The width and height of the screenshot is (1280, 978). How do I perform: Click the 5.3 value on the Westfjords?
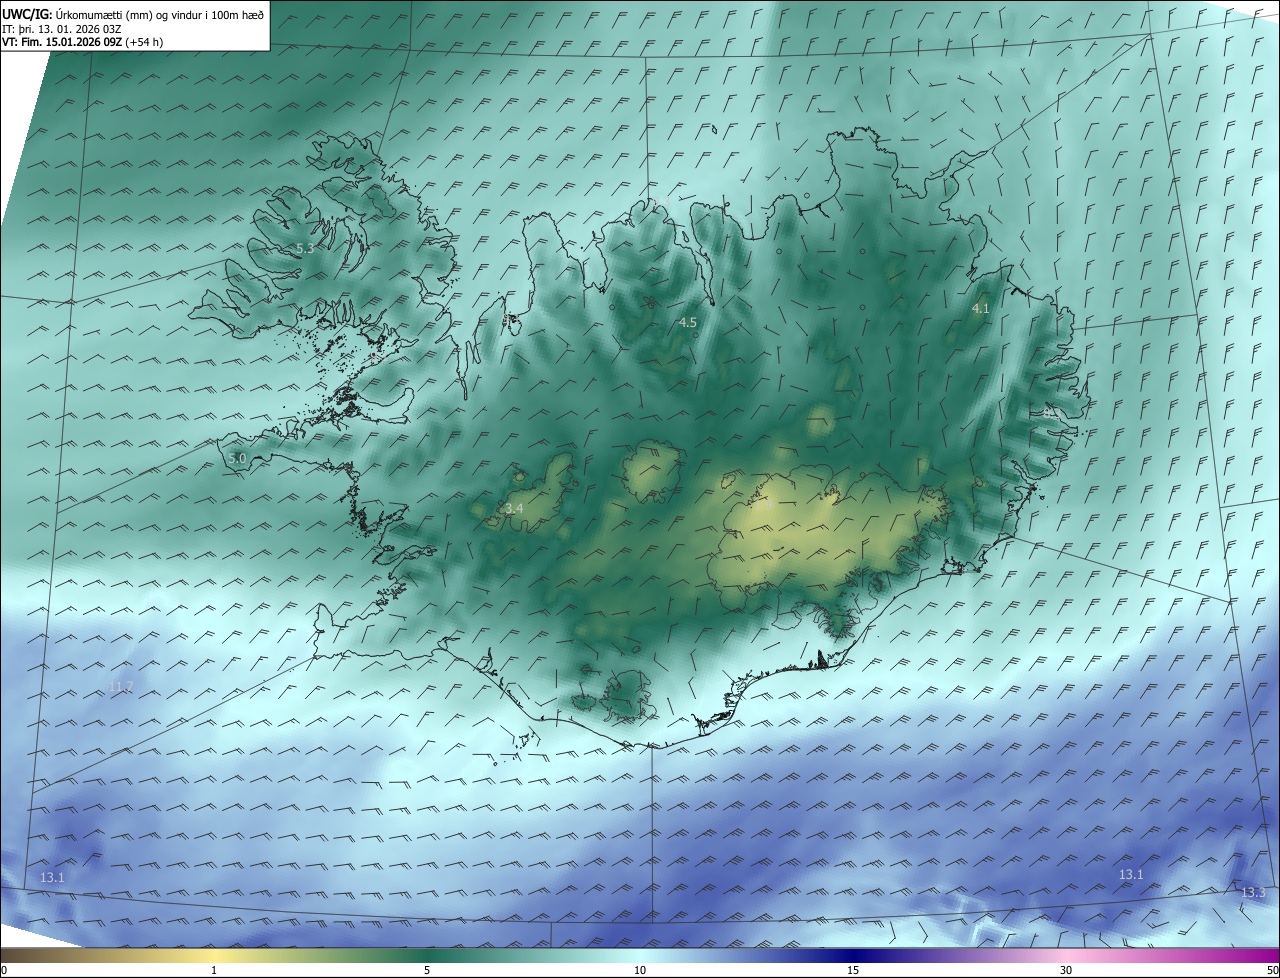[305, 248]
